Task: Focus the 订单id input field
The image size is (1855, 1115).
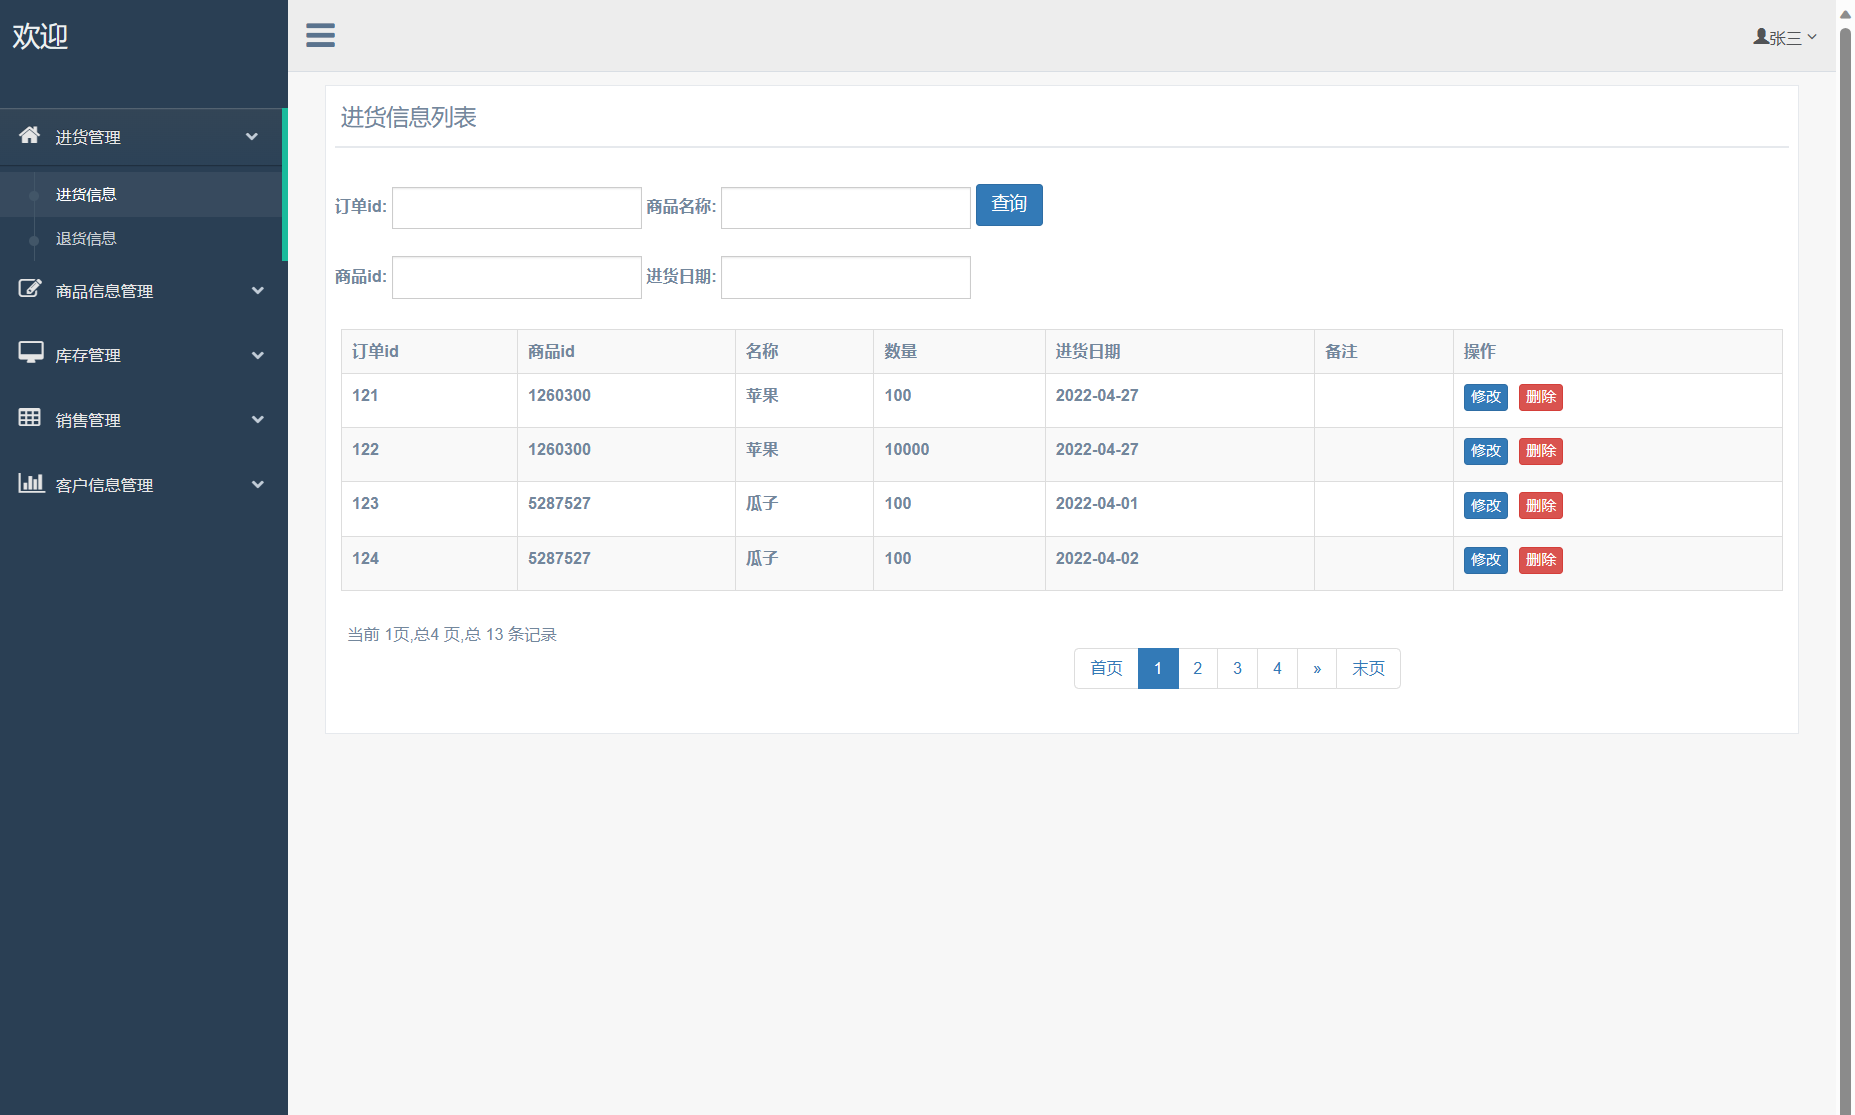Action: [516, 208]
